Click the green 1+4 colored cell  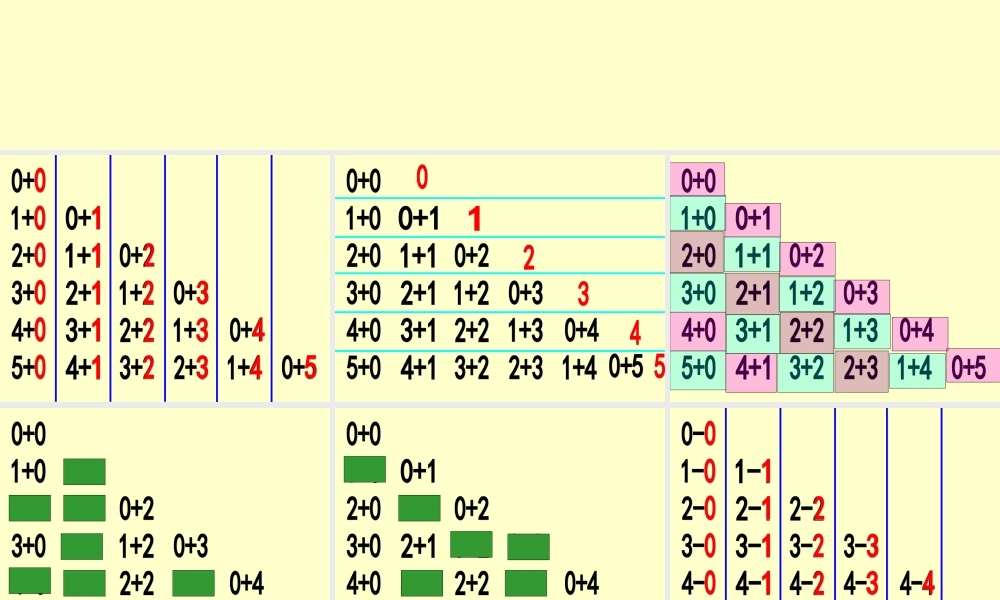coord(917,369)
